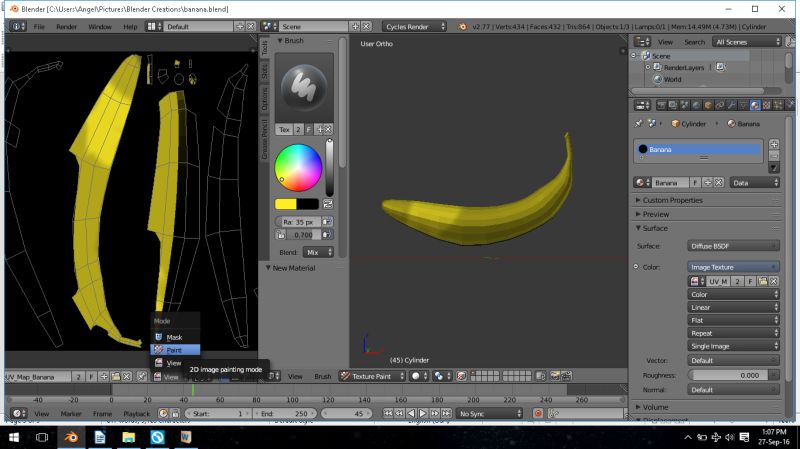Add a new material slot with plus
The width and height of the screenshot is (800, 449).
774,144
